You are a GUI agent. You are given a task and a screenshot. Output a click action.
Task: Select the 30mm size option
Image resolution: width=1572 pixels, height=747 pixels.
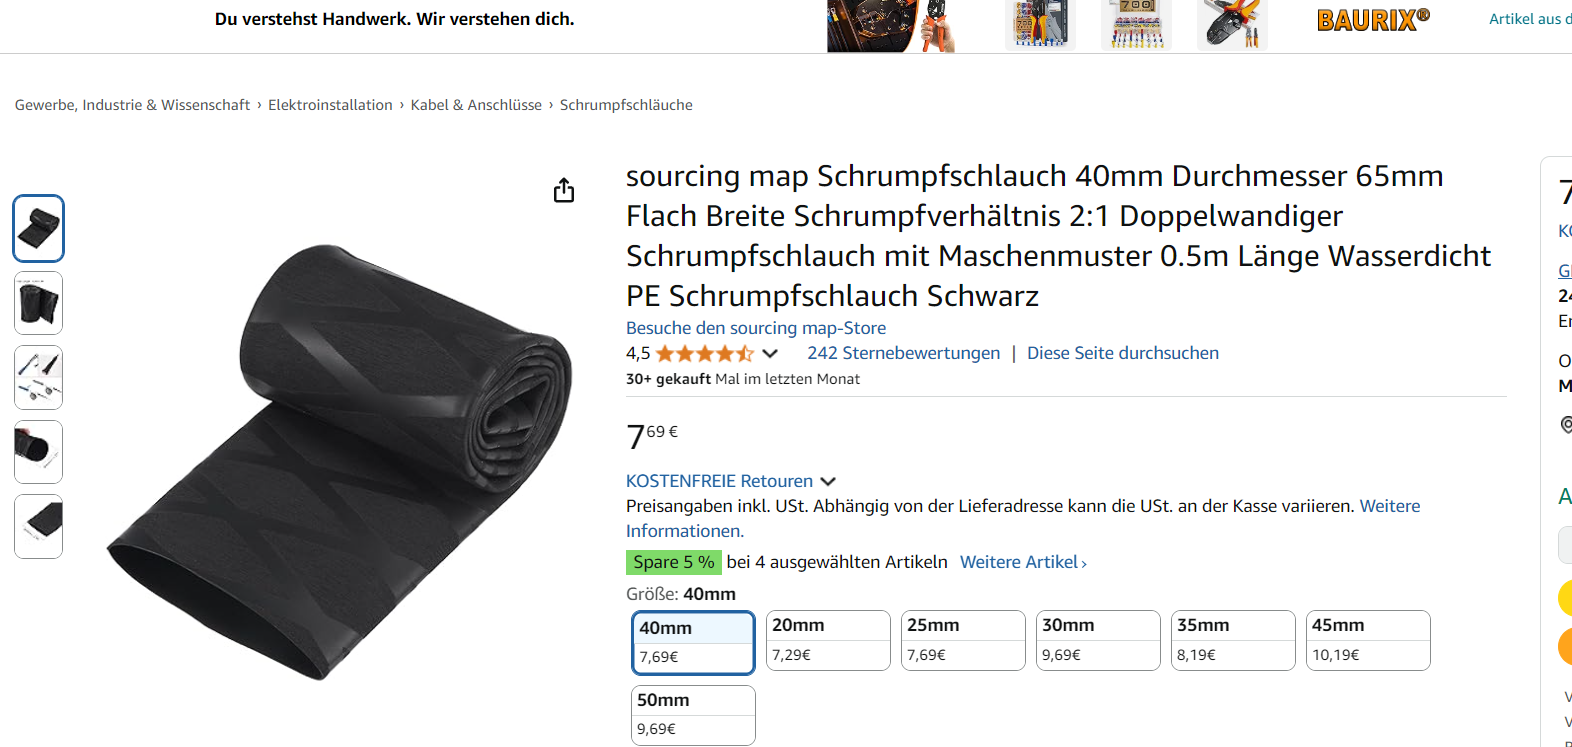[1098, 640]
